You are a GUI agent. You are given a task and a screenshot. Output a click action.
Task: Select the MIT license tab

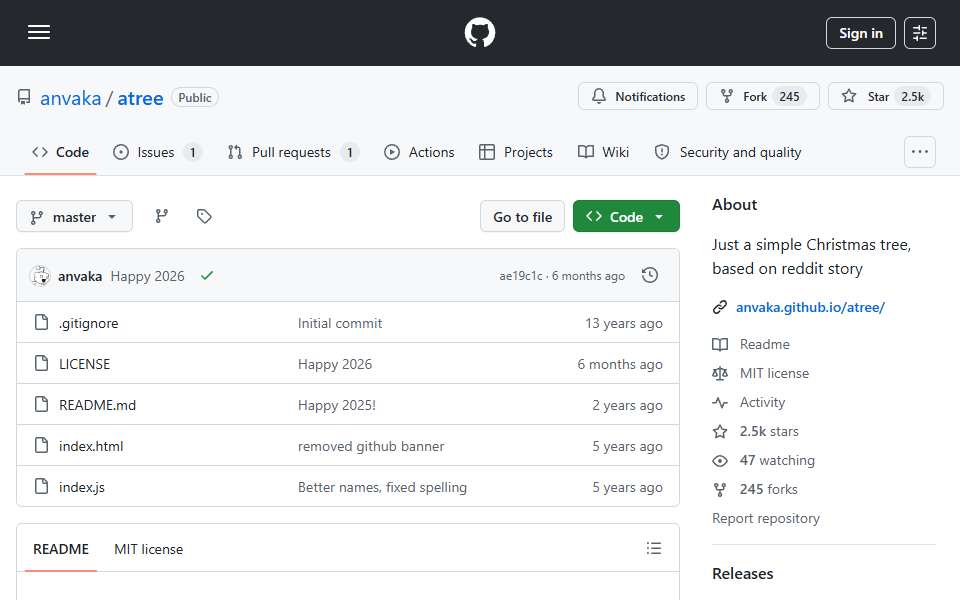pyautogui.click(x=148, y=549)
